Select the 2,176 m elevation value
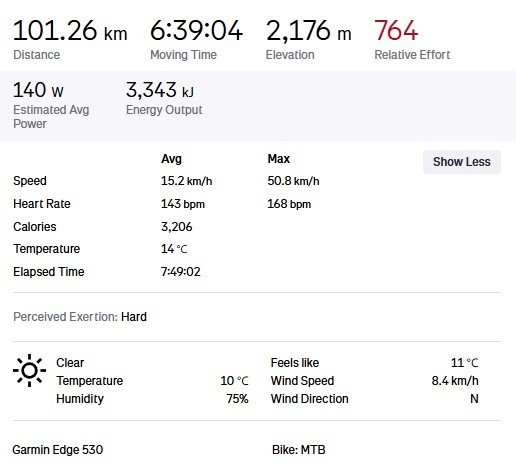 point(308,31)
